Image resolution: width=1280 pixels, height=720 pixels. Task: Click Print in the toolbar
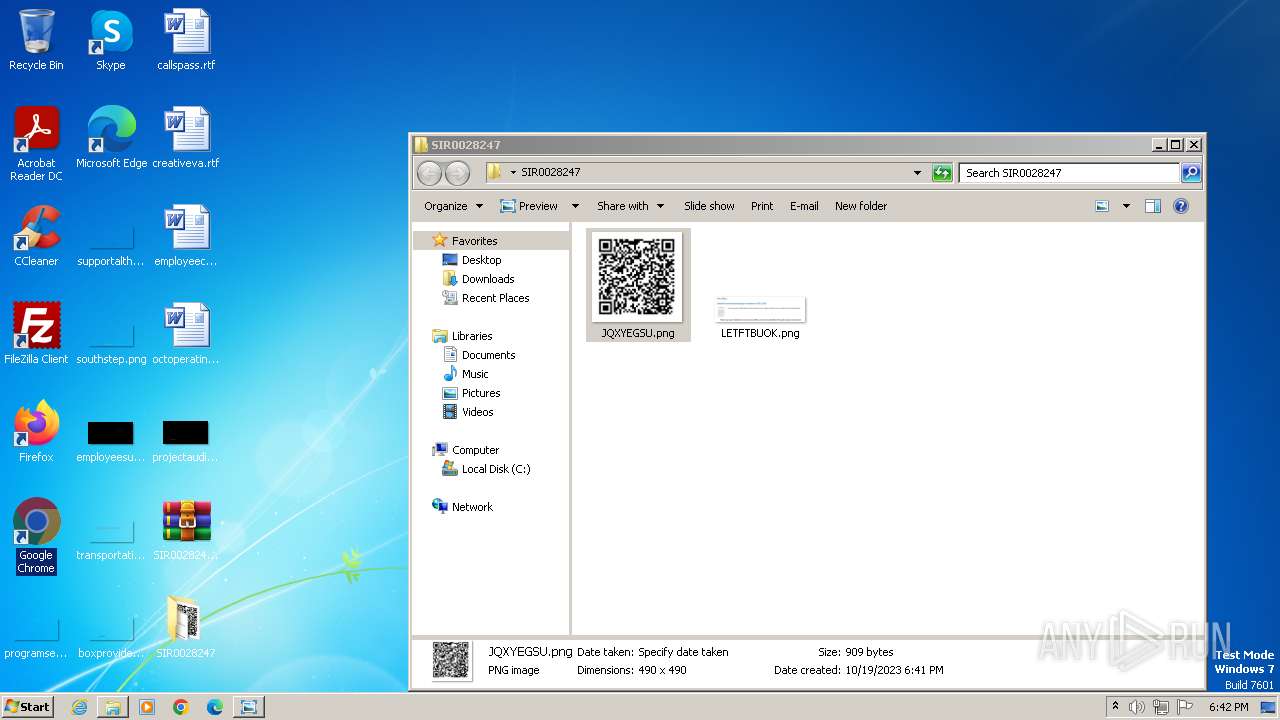click(x=762, y=206)
